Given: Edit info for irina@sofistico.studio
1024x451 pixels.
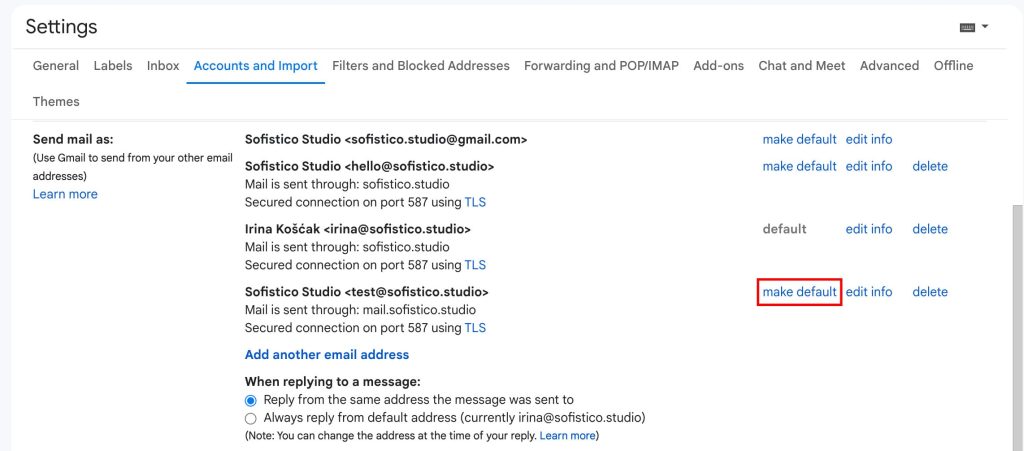Looking at the screenshot, I should click(869, 229).
